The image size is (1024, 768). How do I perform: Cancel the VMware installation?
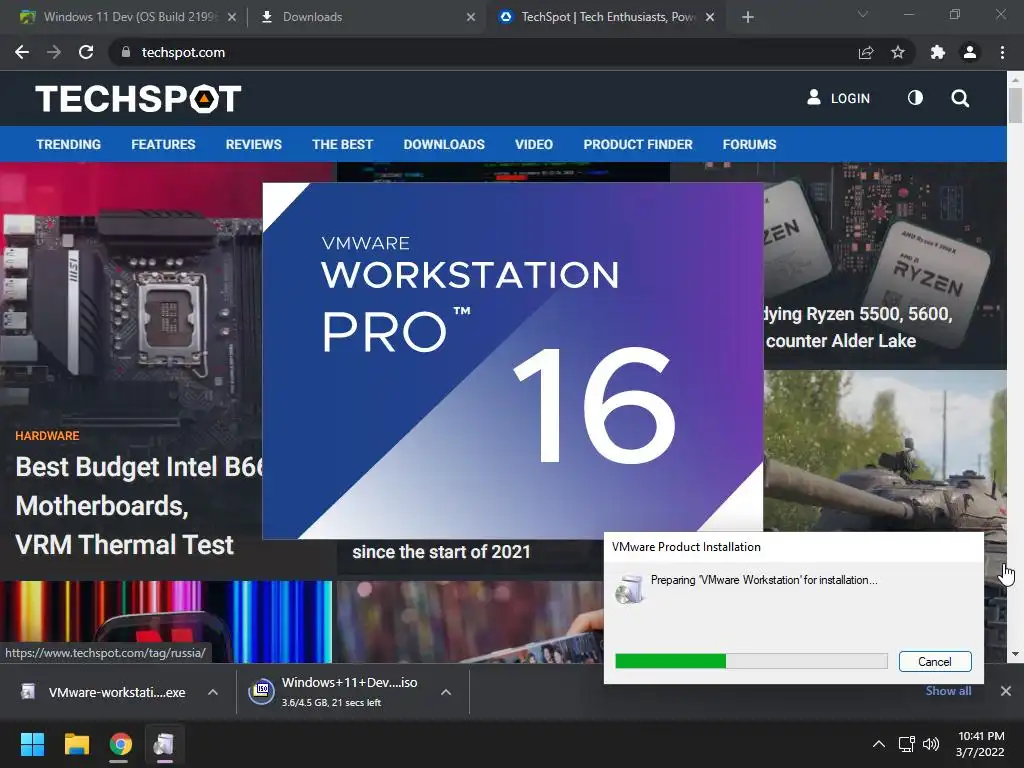(x=935, y=662)
